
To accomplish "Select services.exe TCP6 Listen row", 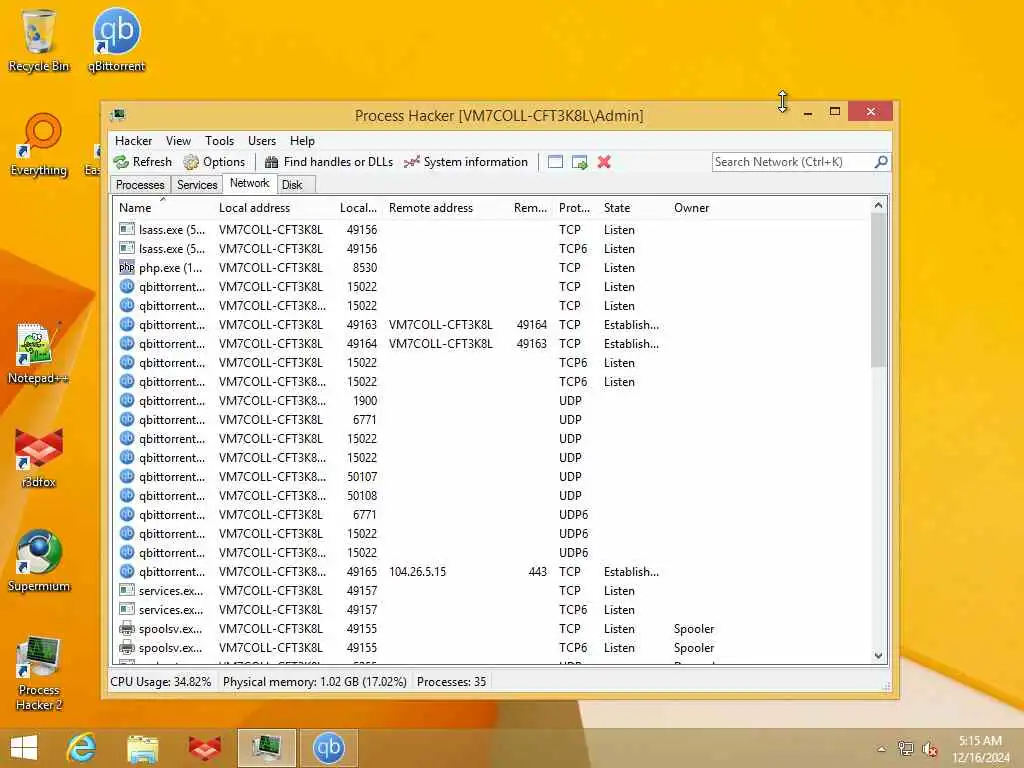I will [x=492, y=609].
